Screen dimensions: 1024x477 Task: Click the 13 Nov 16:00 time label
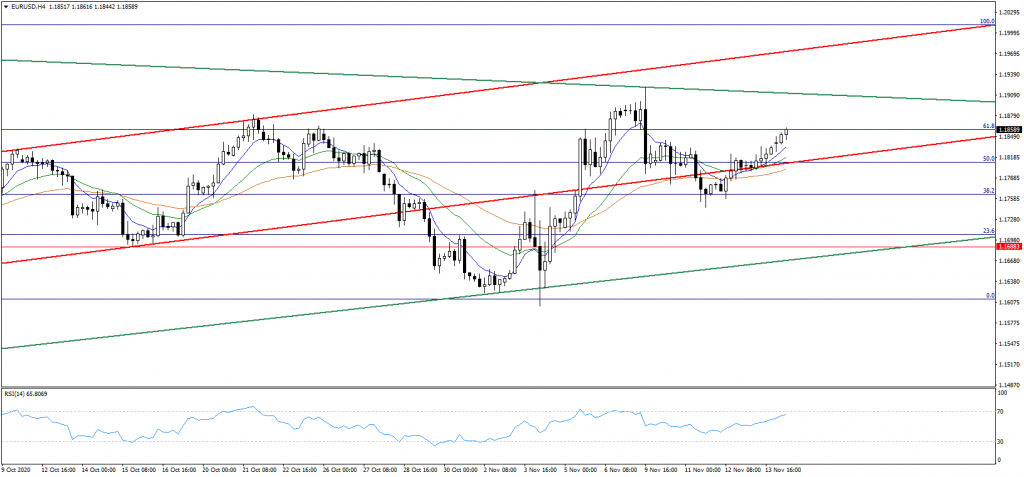pyautogui.click(x=783, y=469)
